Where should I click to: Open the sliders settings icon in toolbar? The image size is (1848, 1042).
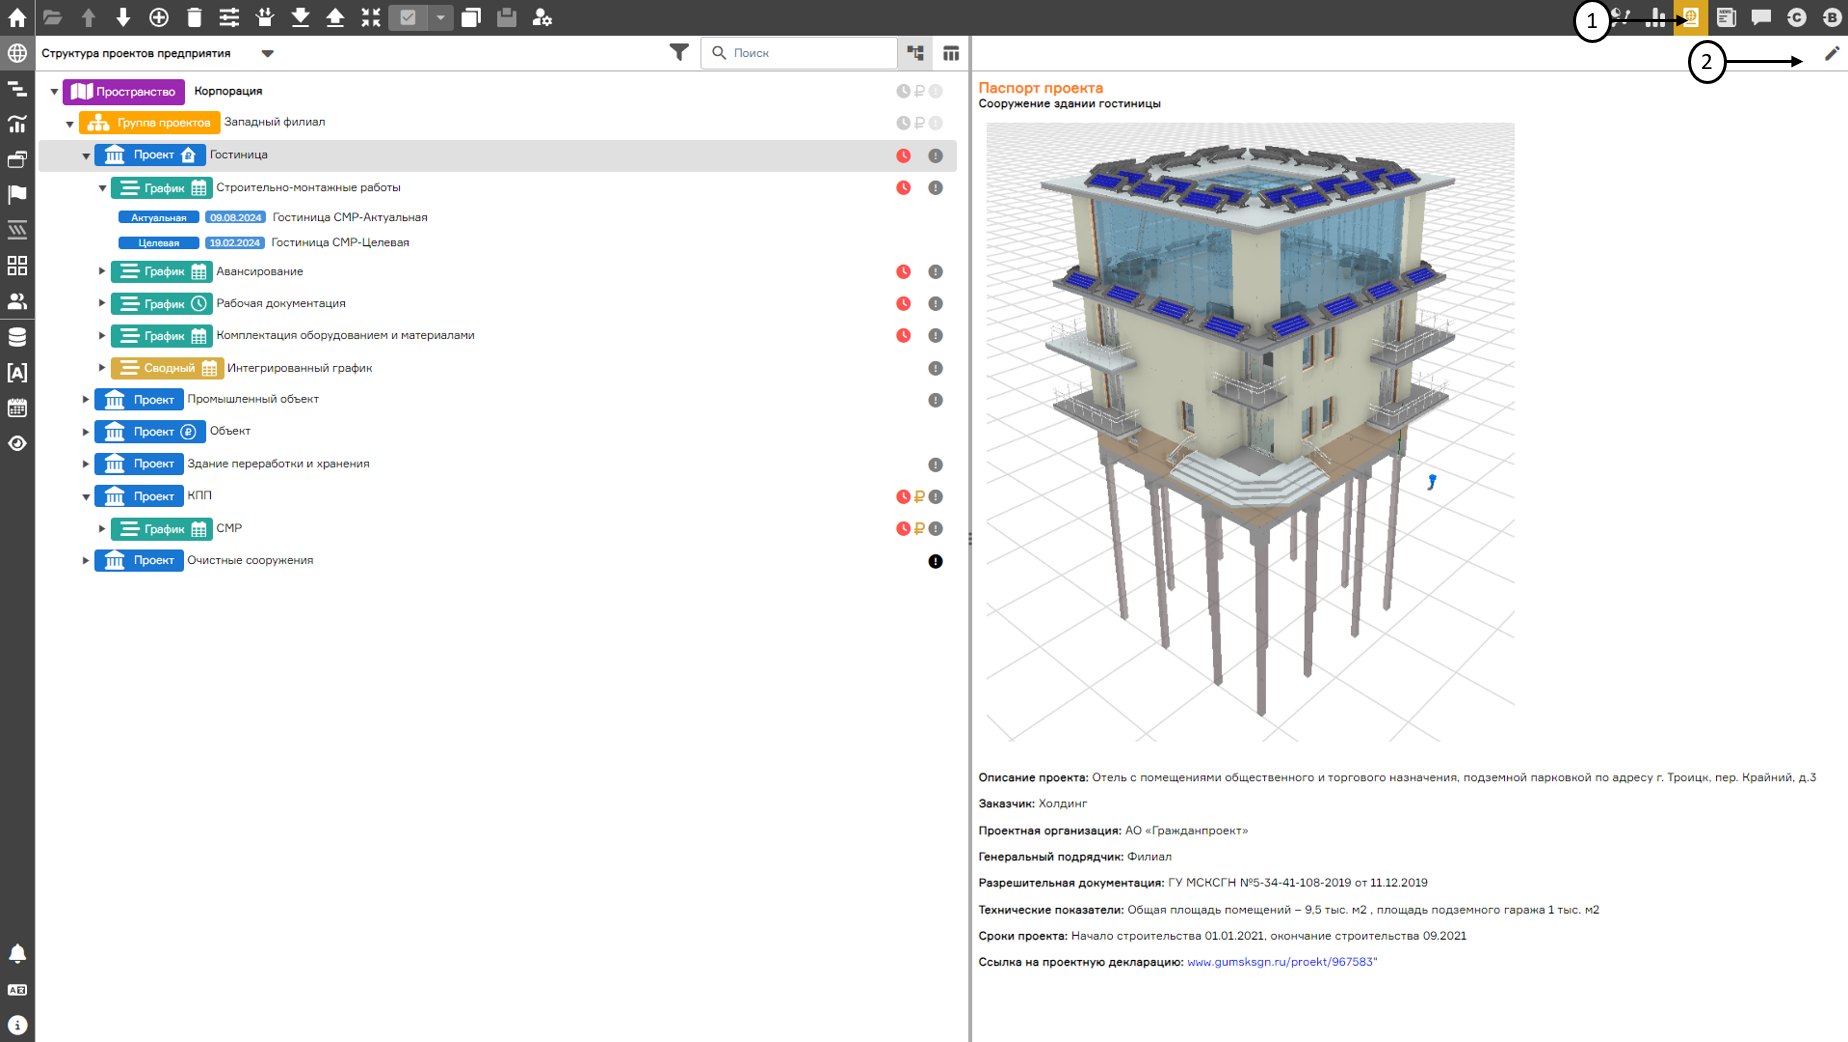pyautogui.click(x=229, y=17)
